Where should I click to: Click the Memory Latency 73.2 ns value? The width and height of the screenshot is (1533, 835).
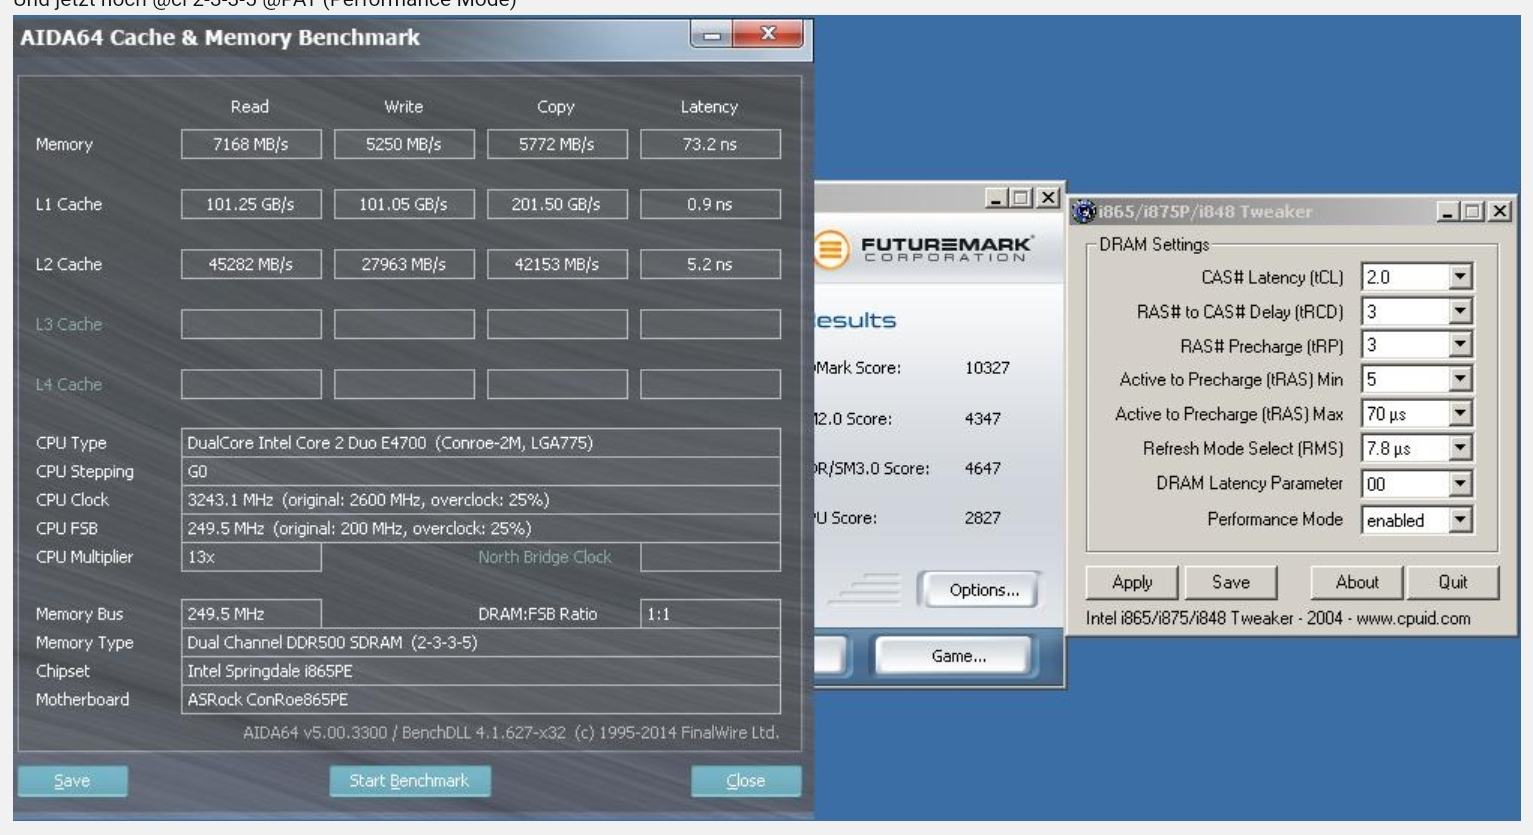[710, 144]
